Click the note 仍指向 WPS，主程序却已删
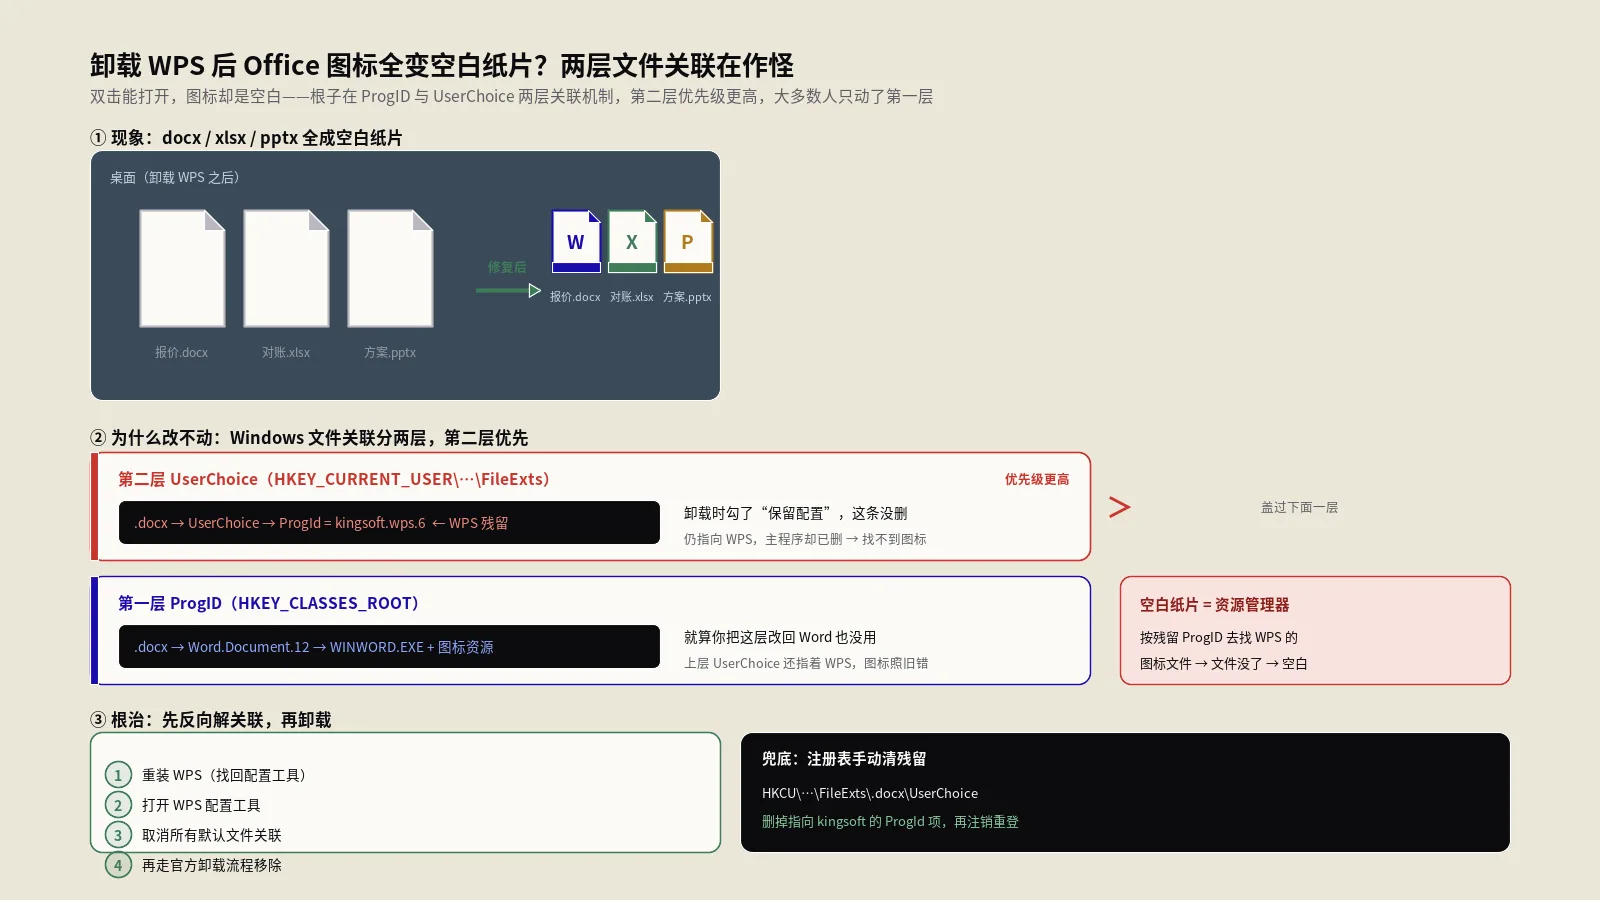Screen dimensions: 1600x900 805,539
